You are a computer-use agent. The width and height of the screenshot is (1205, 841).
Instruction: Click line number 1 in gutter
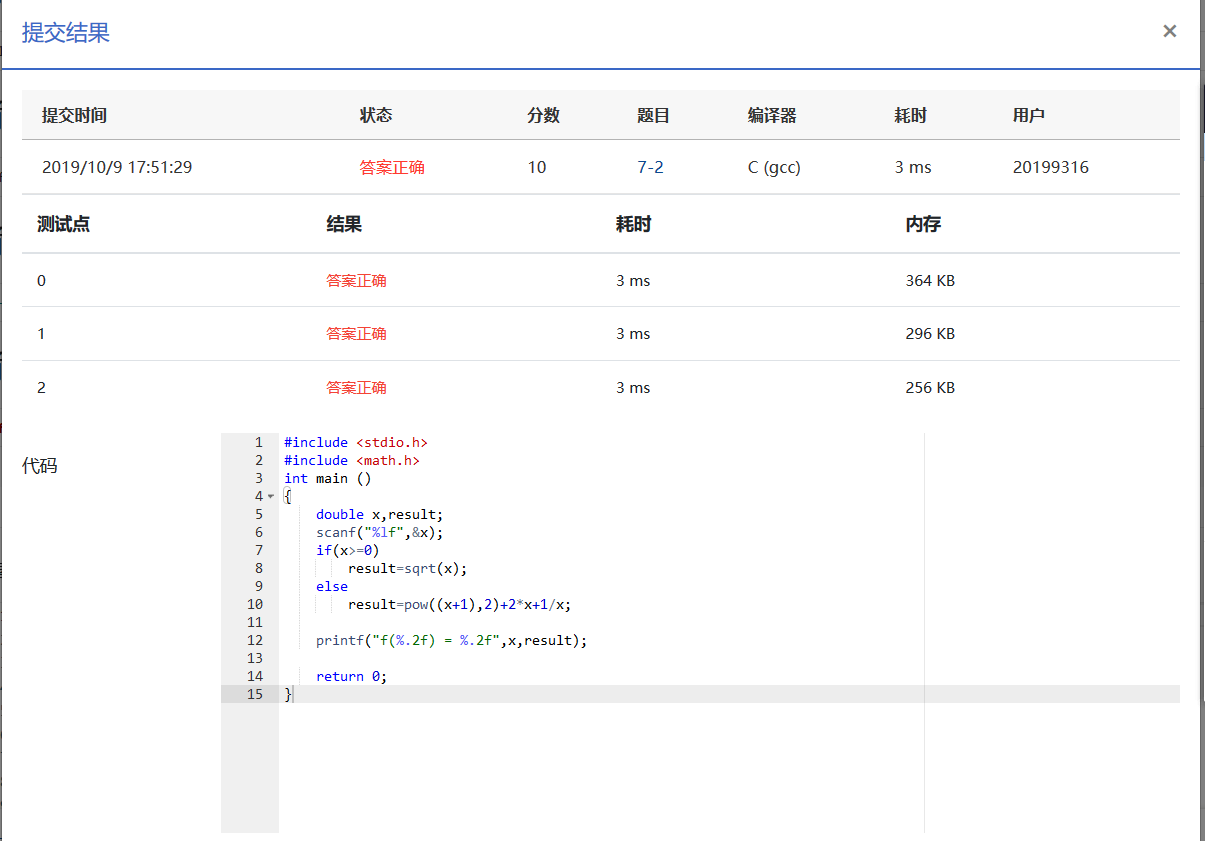point(259,442)
